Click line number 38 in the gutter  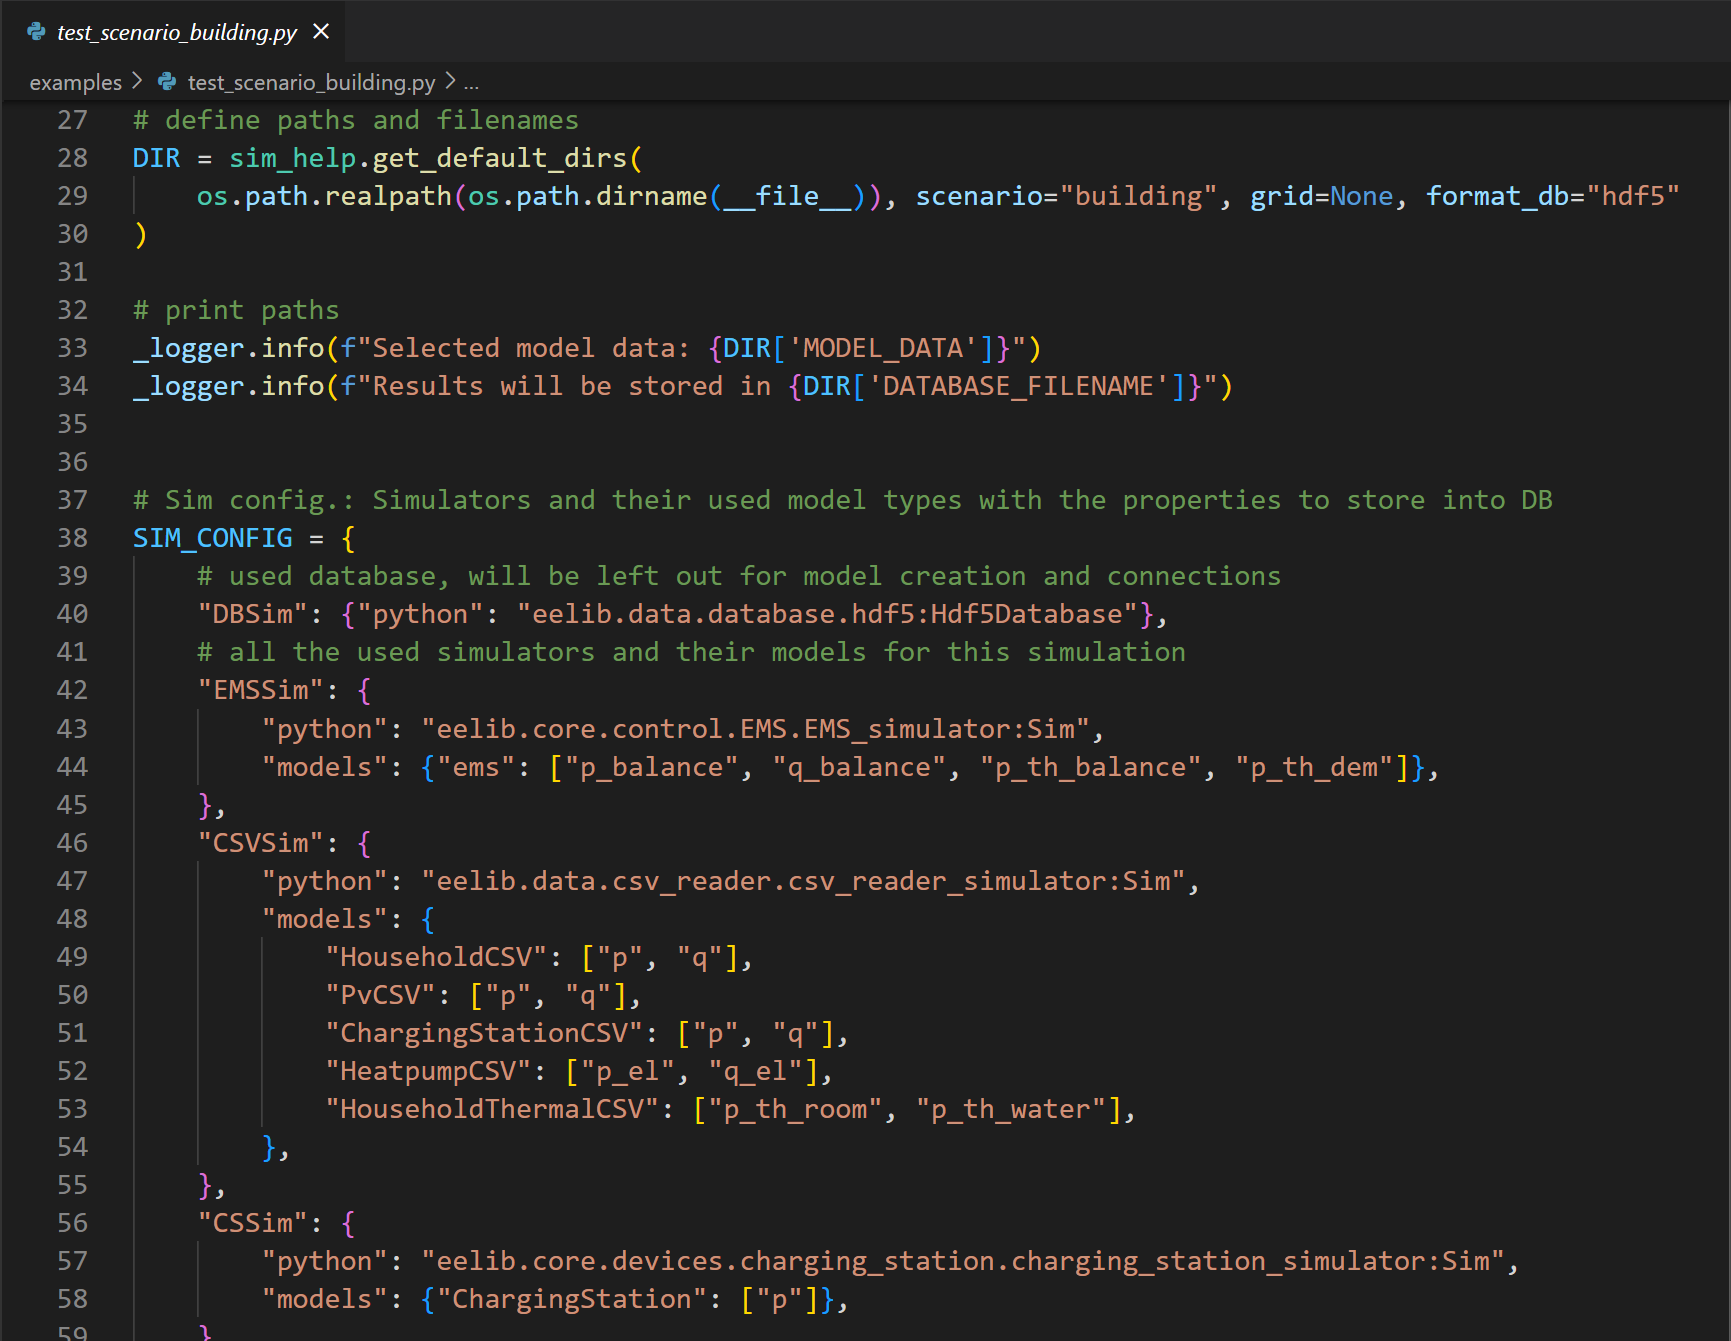click(x=72, y=538)
